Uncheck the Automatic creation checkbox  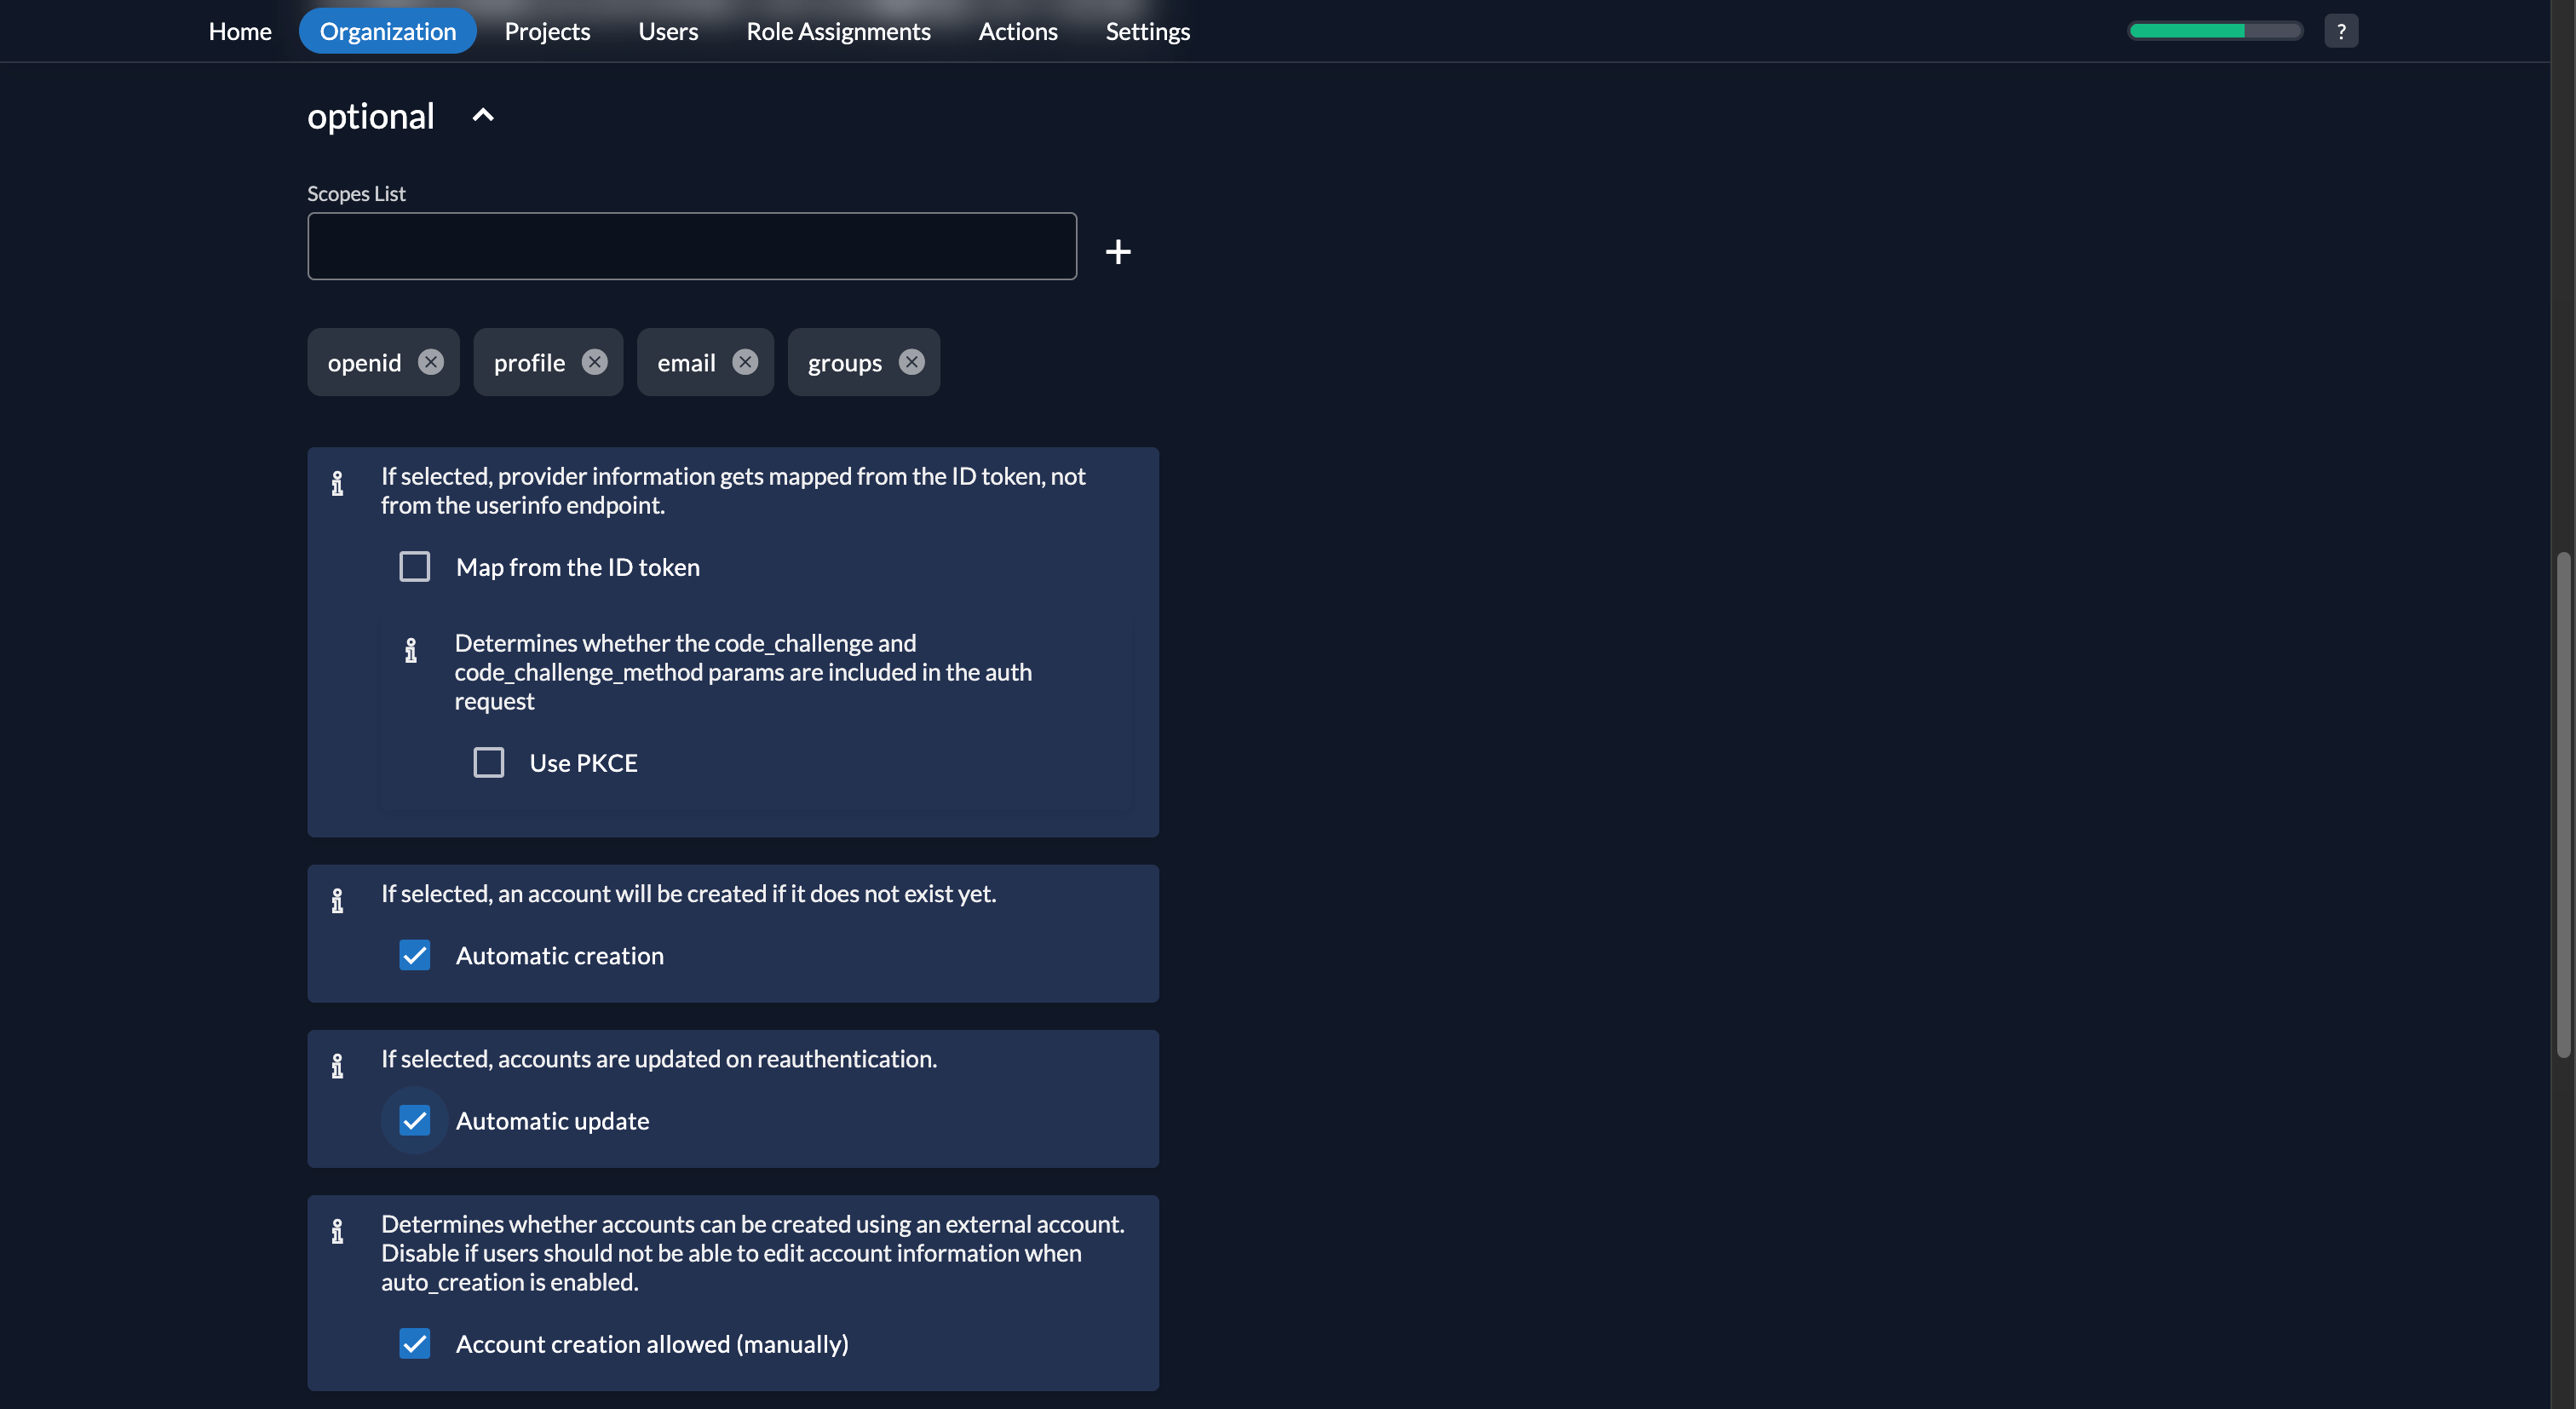coord(415,955)
